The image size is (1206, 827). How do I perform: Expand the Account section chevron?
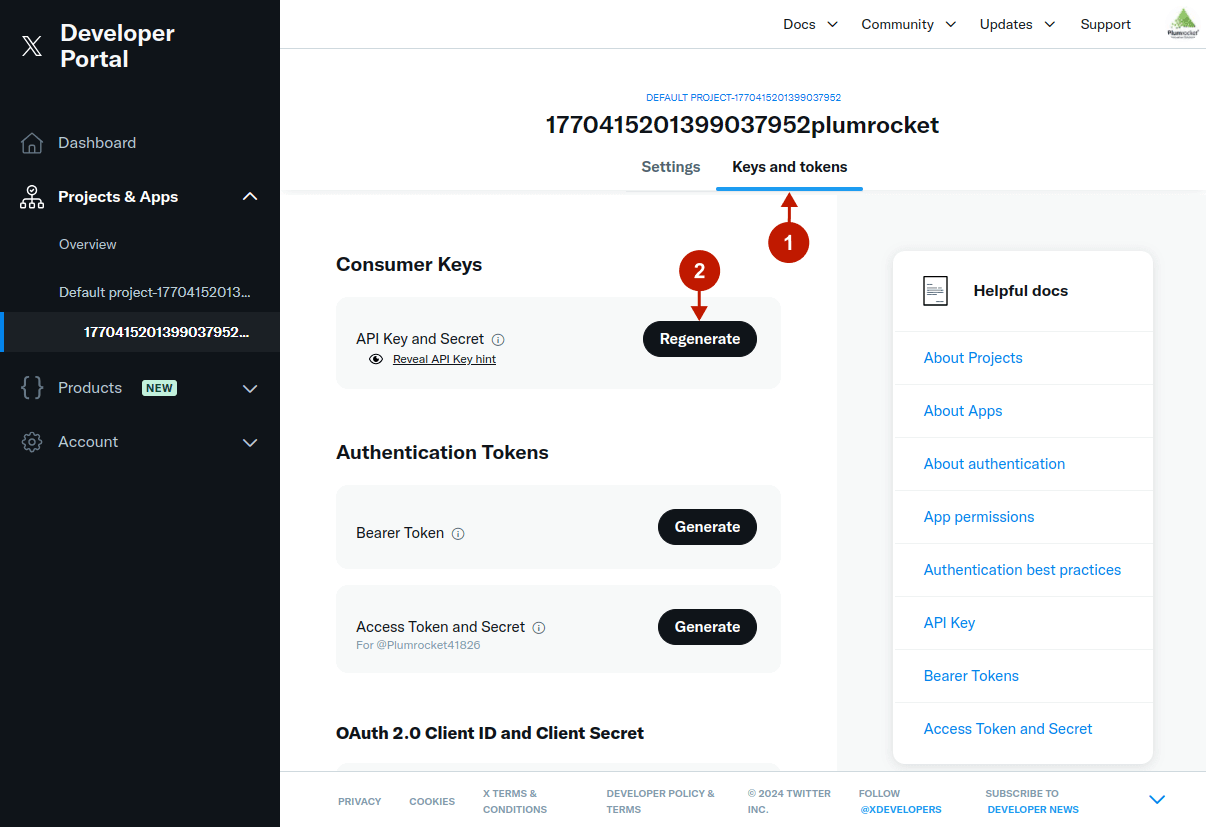click(x=250, y=442)
